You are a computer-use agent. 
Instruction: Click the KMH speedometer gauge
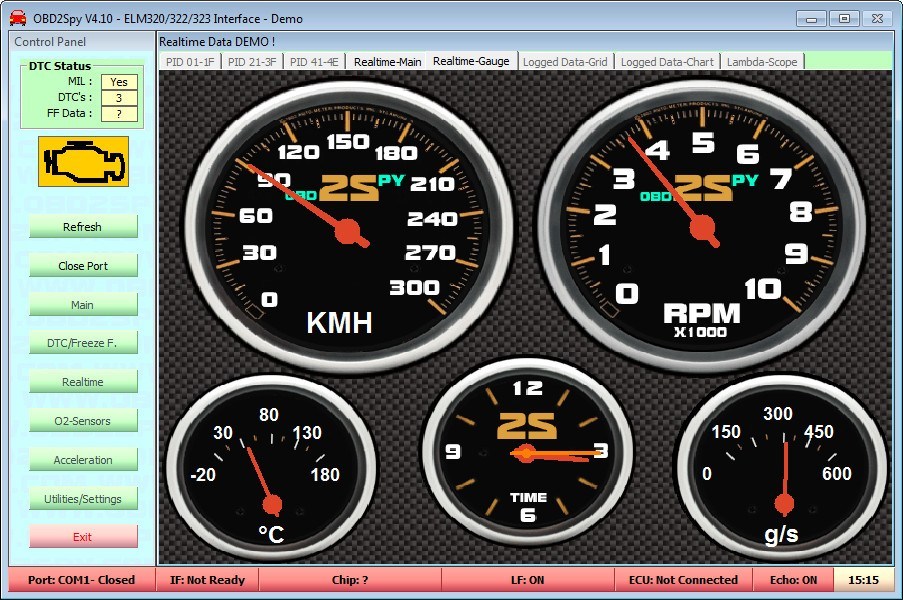point(349,226)
